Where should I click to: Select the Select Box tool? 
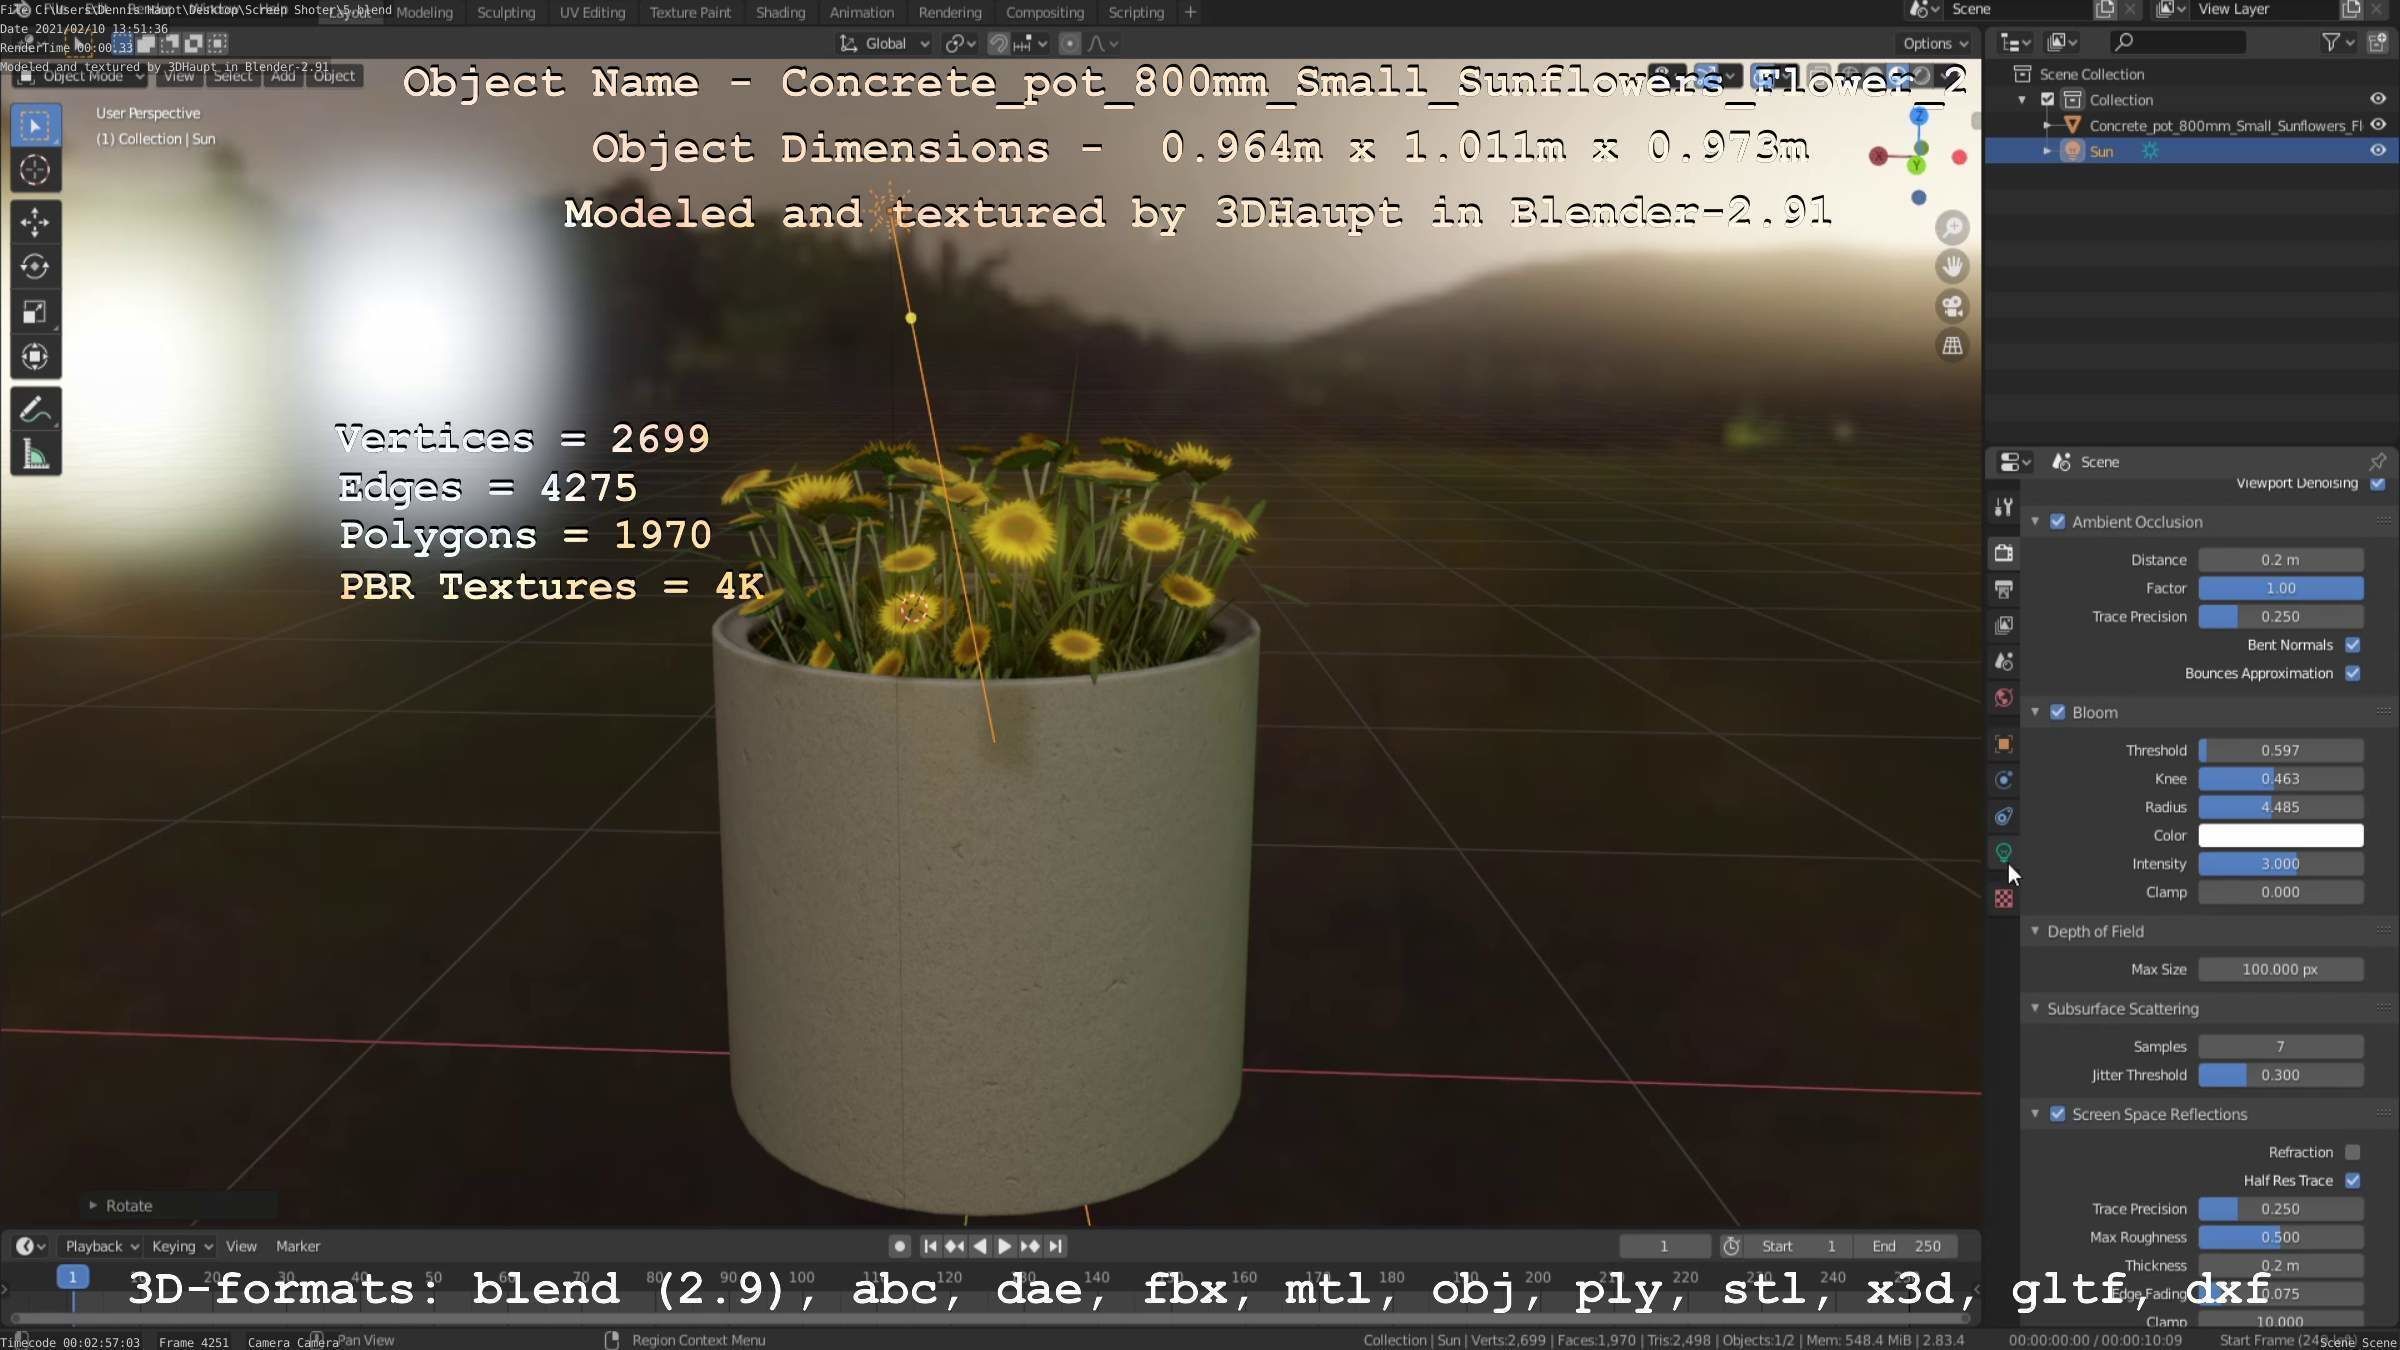pyautogui.click(x=35, y=125)
